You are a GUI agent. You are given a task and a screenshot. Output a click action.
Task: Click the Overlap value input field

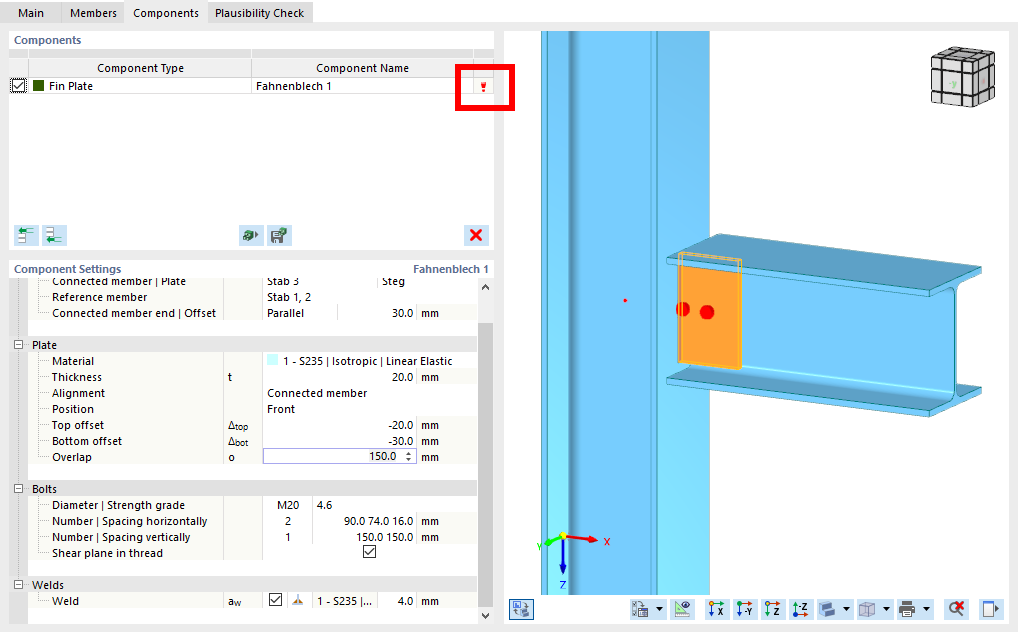pyautogui.click(x=330, y=455)
